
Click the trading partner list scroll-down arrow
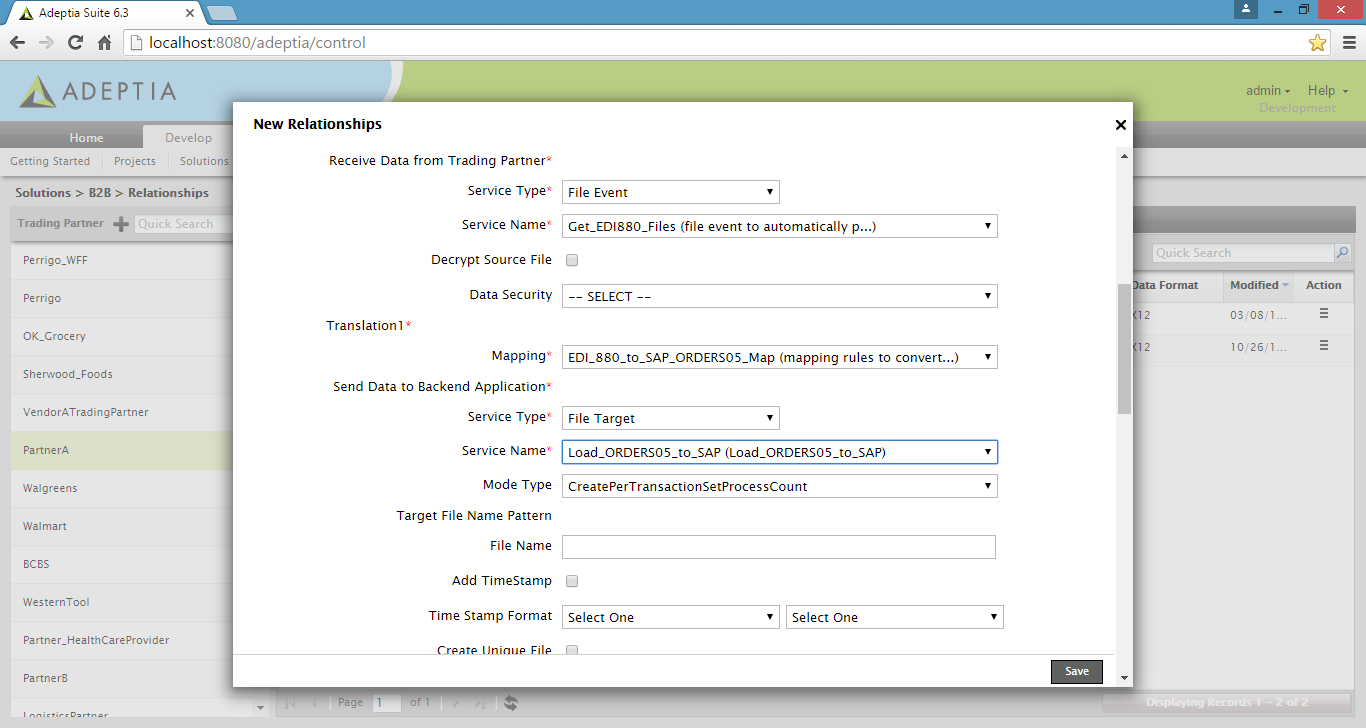click(x=261, y=708)
